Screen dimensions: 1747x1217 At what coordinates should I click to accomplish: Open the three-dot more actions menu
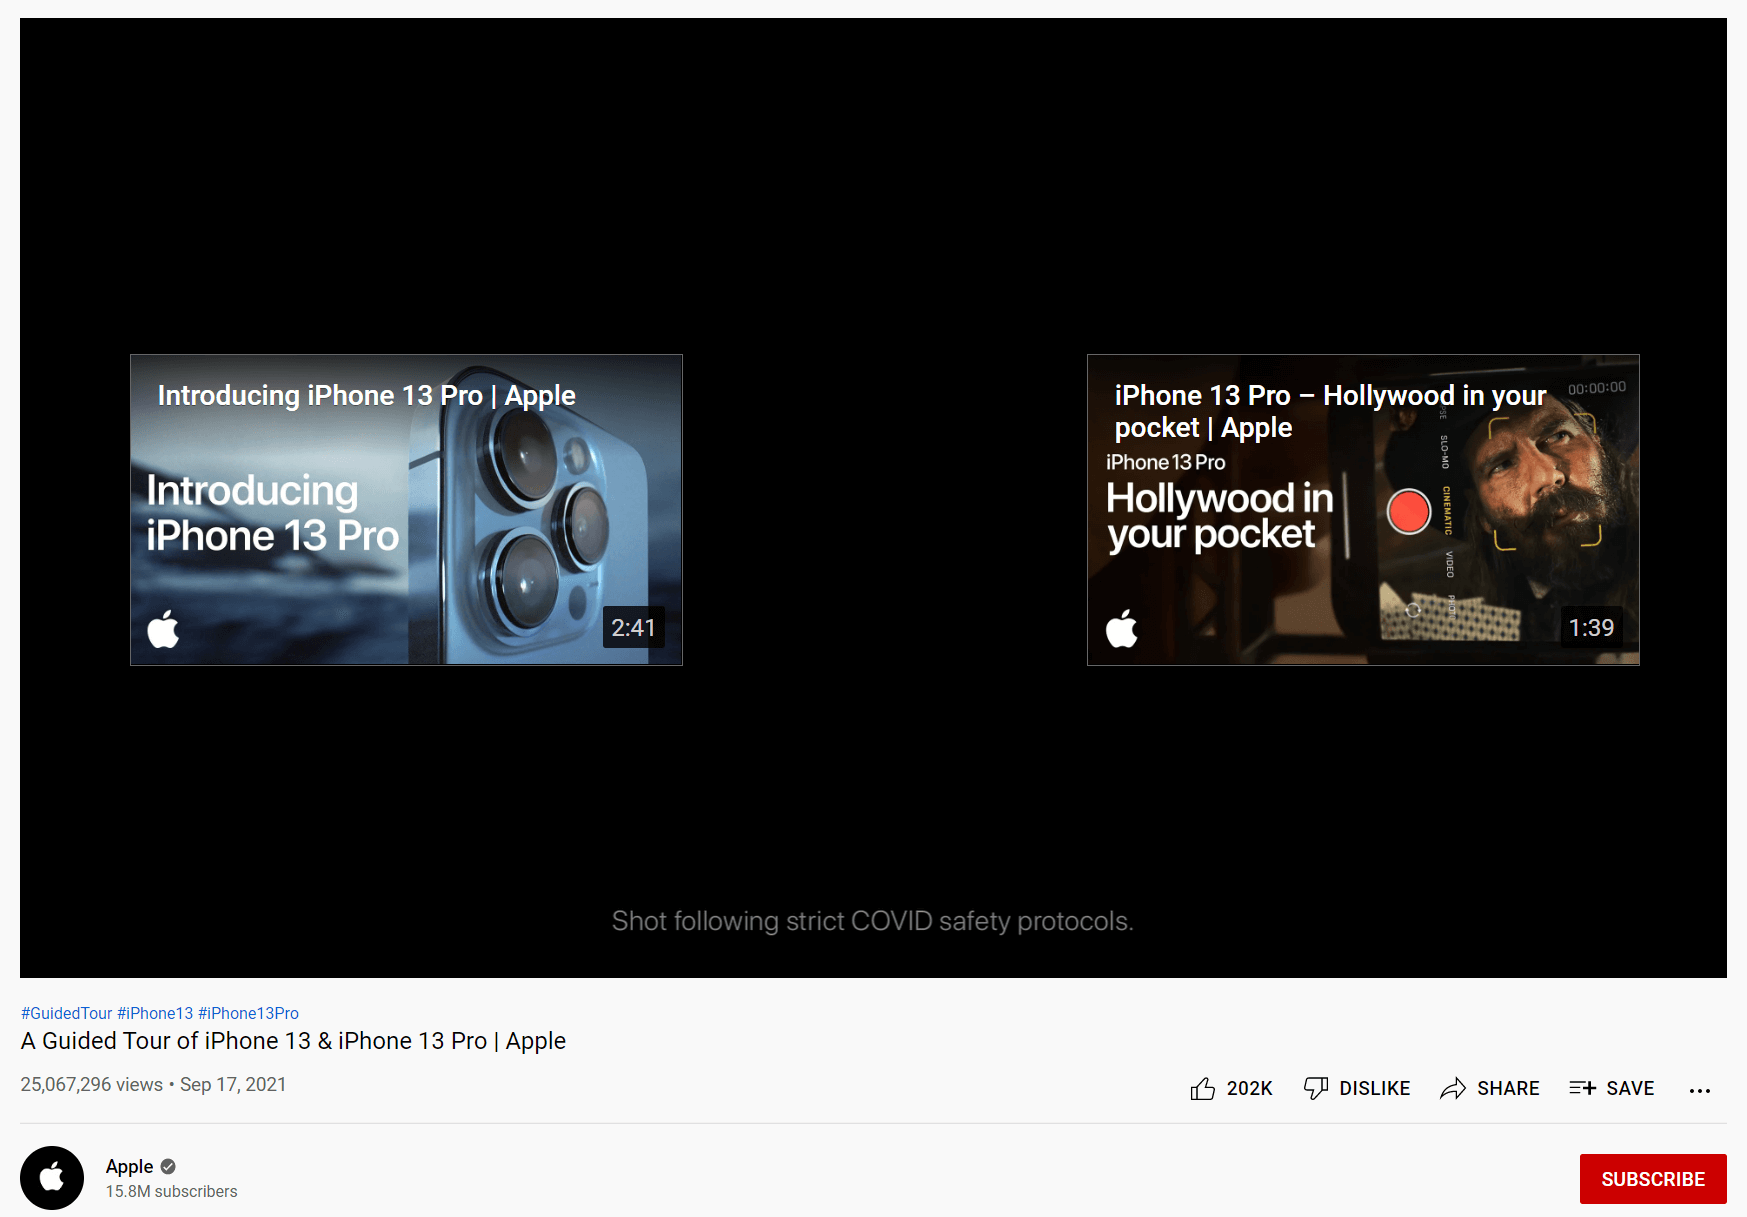pyautogui.click(x=1699, y=1090)
